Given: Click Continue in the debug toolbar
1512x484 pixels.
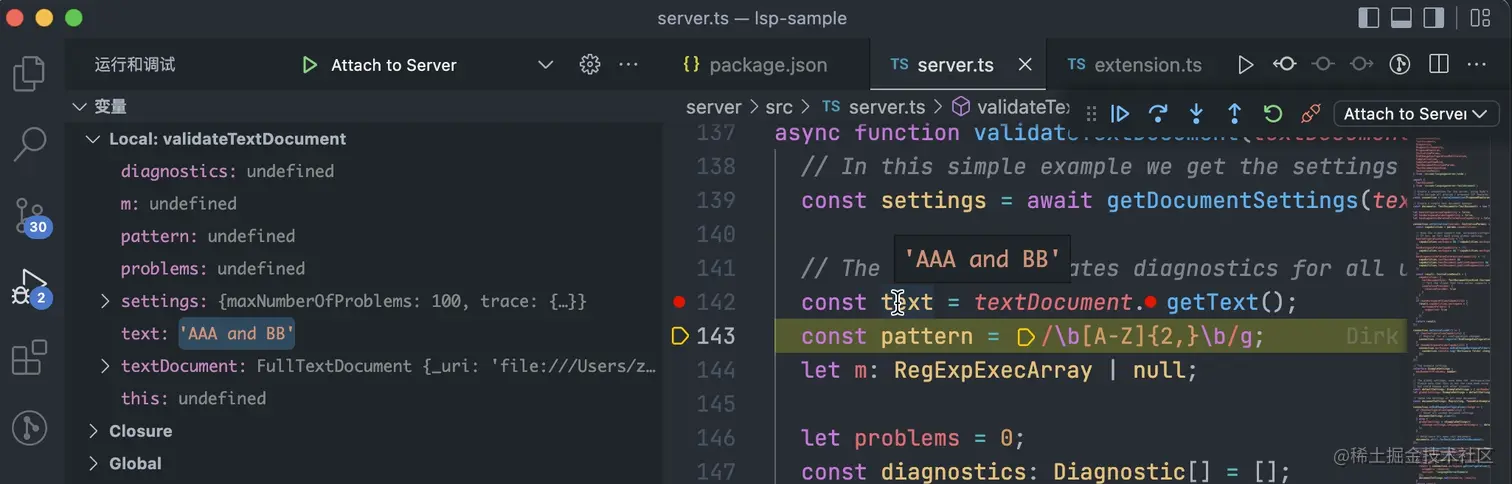Looking at the screenshot, I should [x=1120, y=114].
